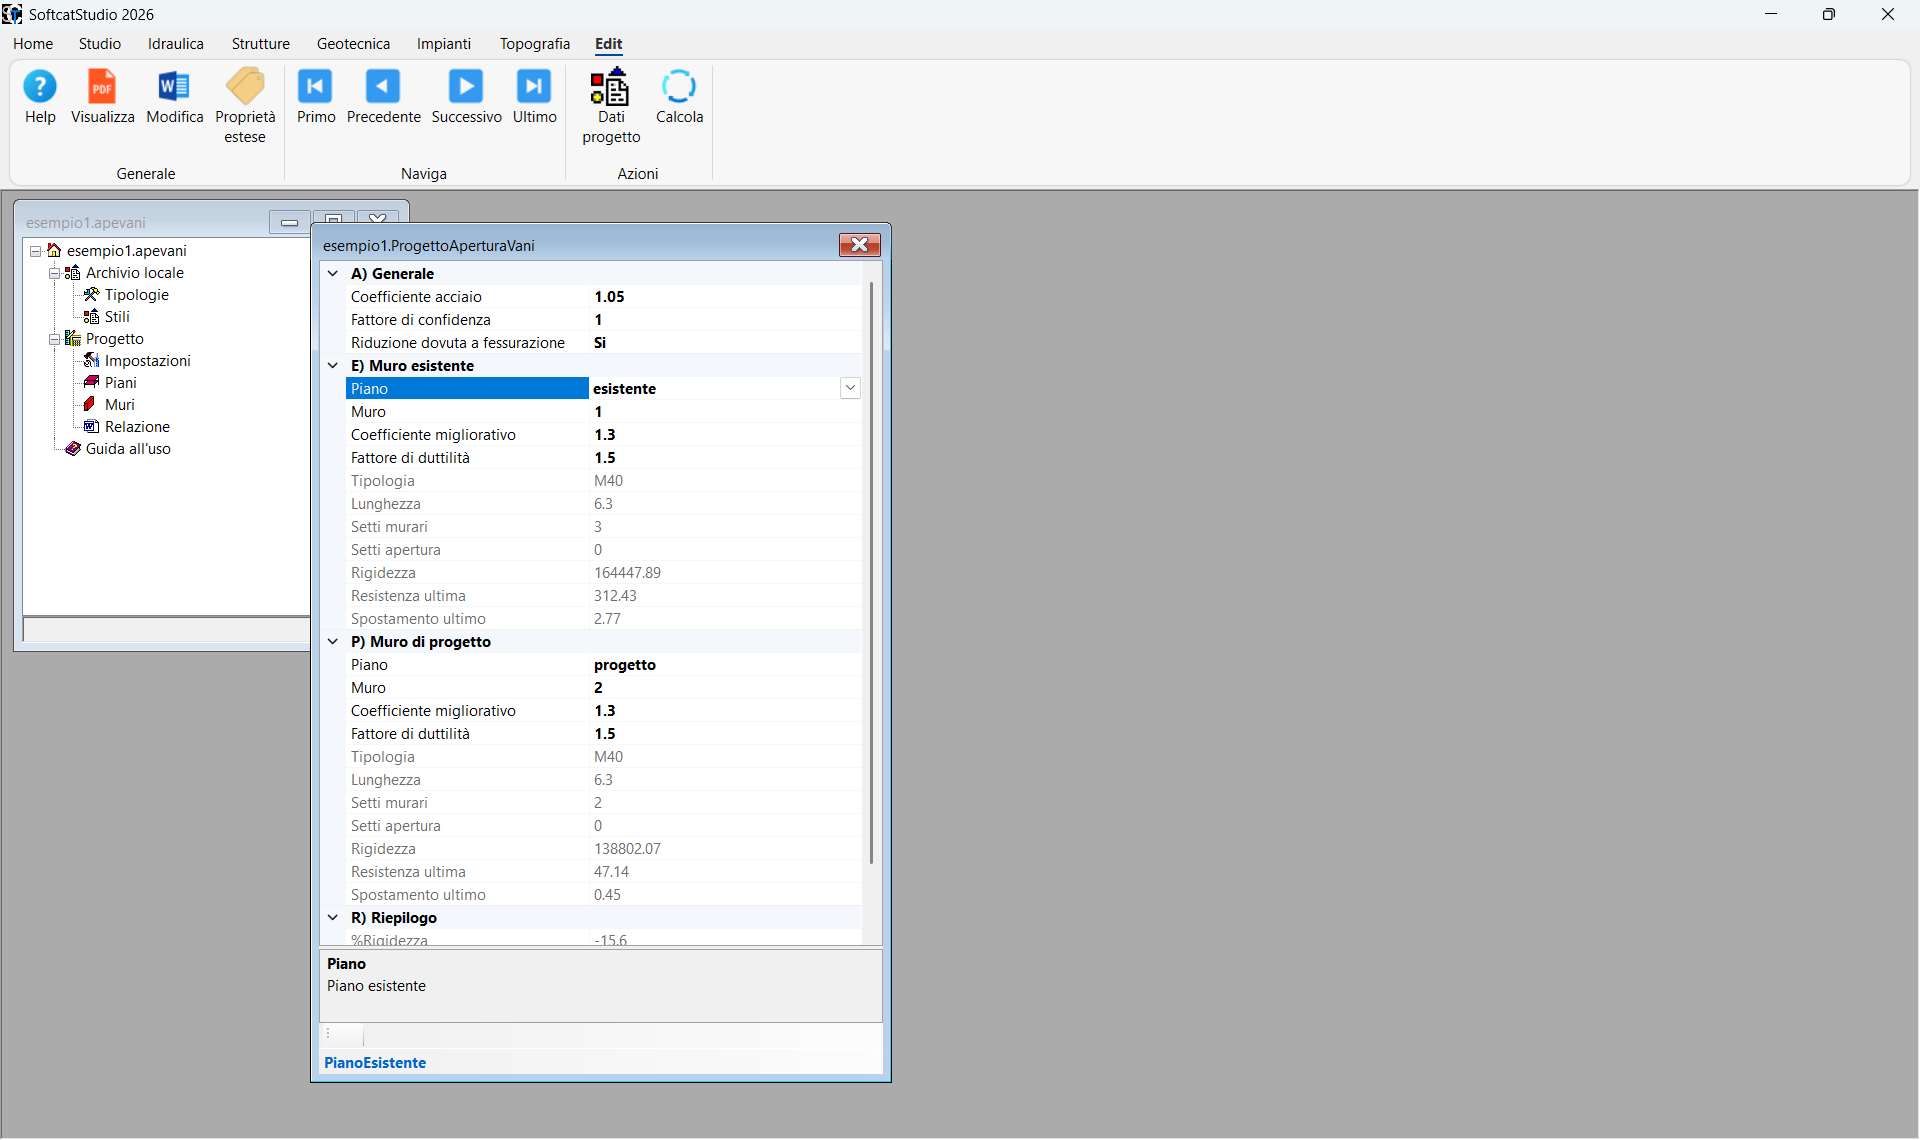Viewport: 1920px width, 1140px height.
Task: Open Proprietà estese tag icon
Action: pyautogui.click(x=245, y=106)
